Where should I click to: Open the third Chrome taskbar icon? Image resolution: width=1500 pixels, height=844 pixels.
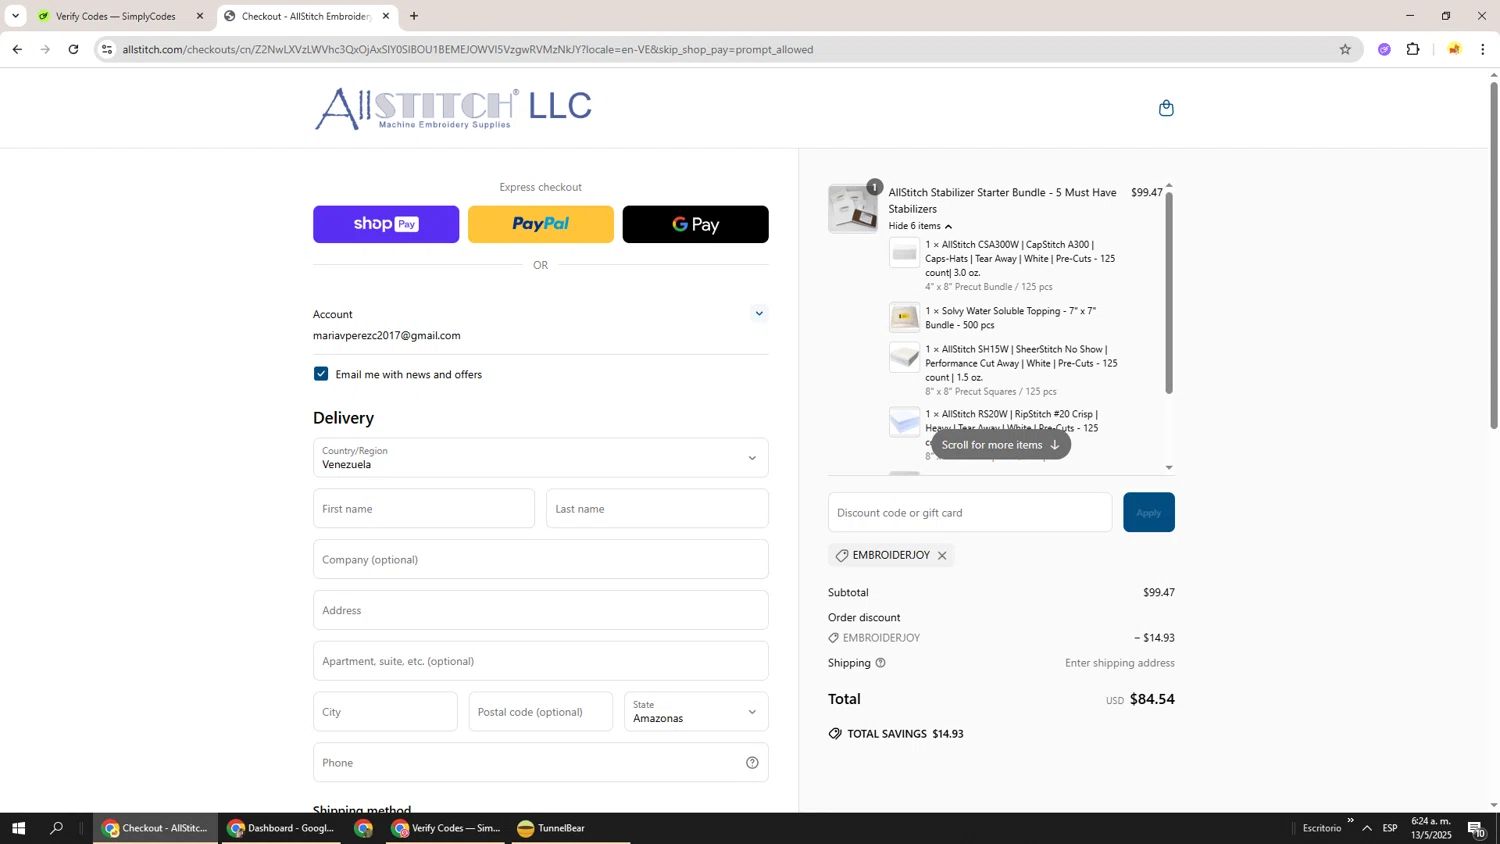pos(363,828)
